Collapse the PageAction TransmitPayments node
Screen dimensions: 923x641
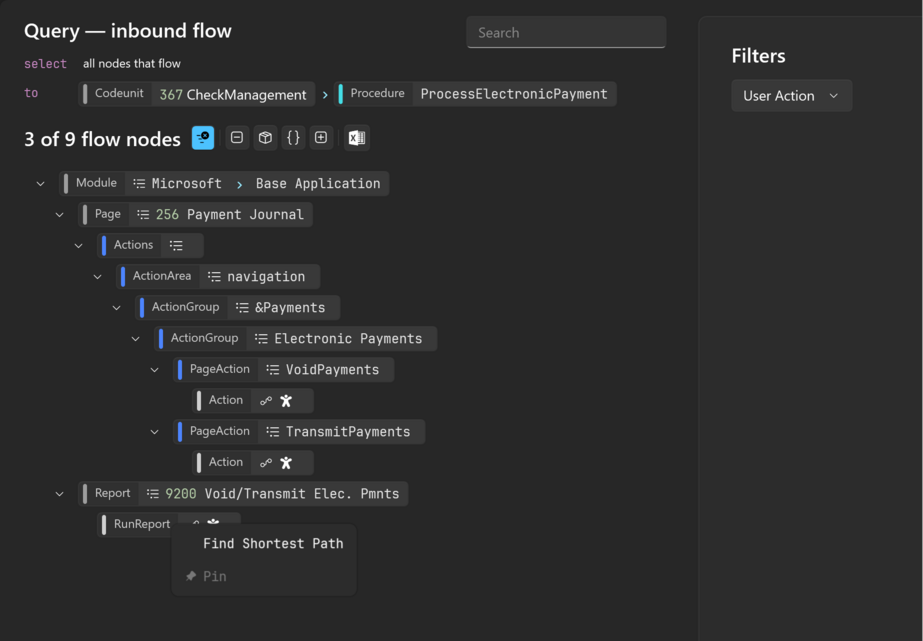[x=154, y=432]
